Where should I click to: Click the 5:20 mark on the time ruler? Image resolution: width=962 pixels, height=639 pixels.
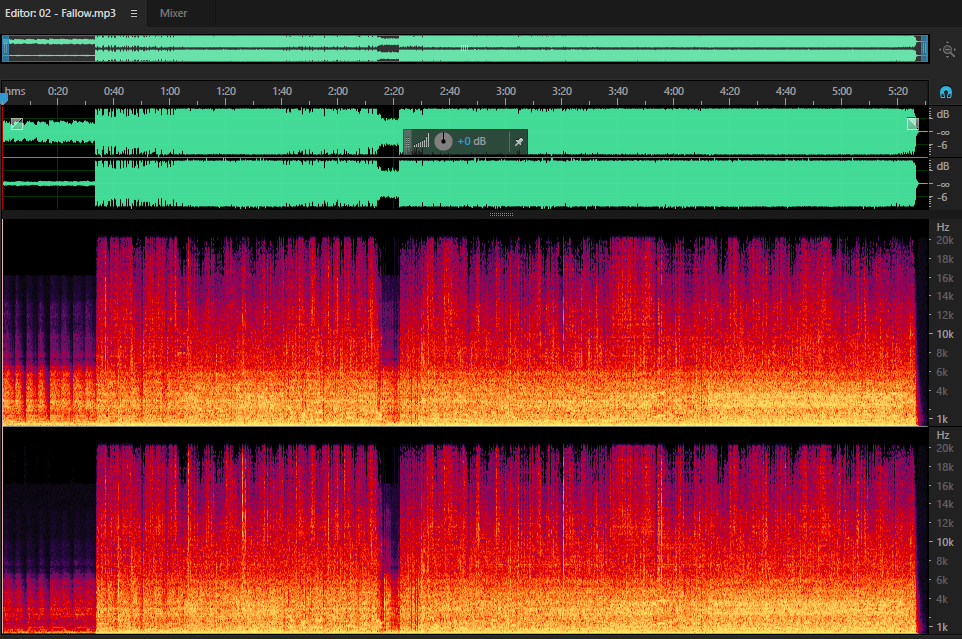(x=898, y=91)
